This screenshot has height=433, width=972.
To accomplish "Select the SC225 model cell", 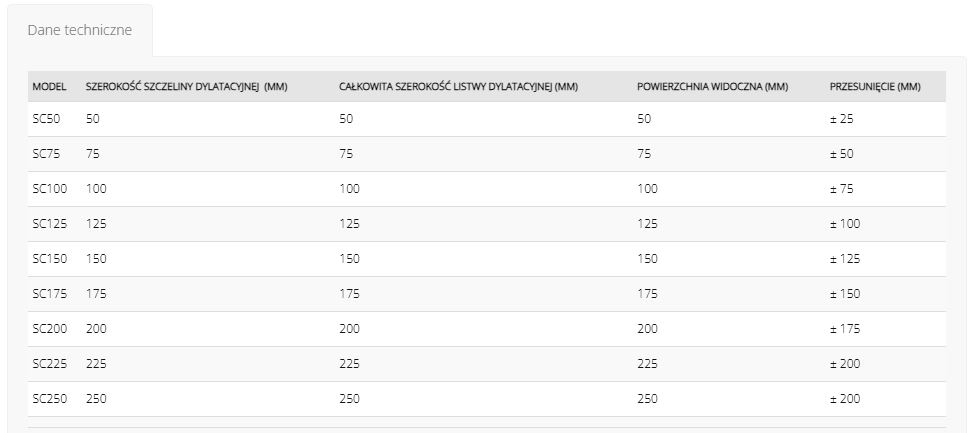I will coord(50,364).
